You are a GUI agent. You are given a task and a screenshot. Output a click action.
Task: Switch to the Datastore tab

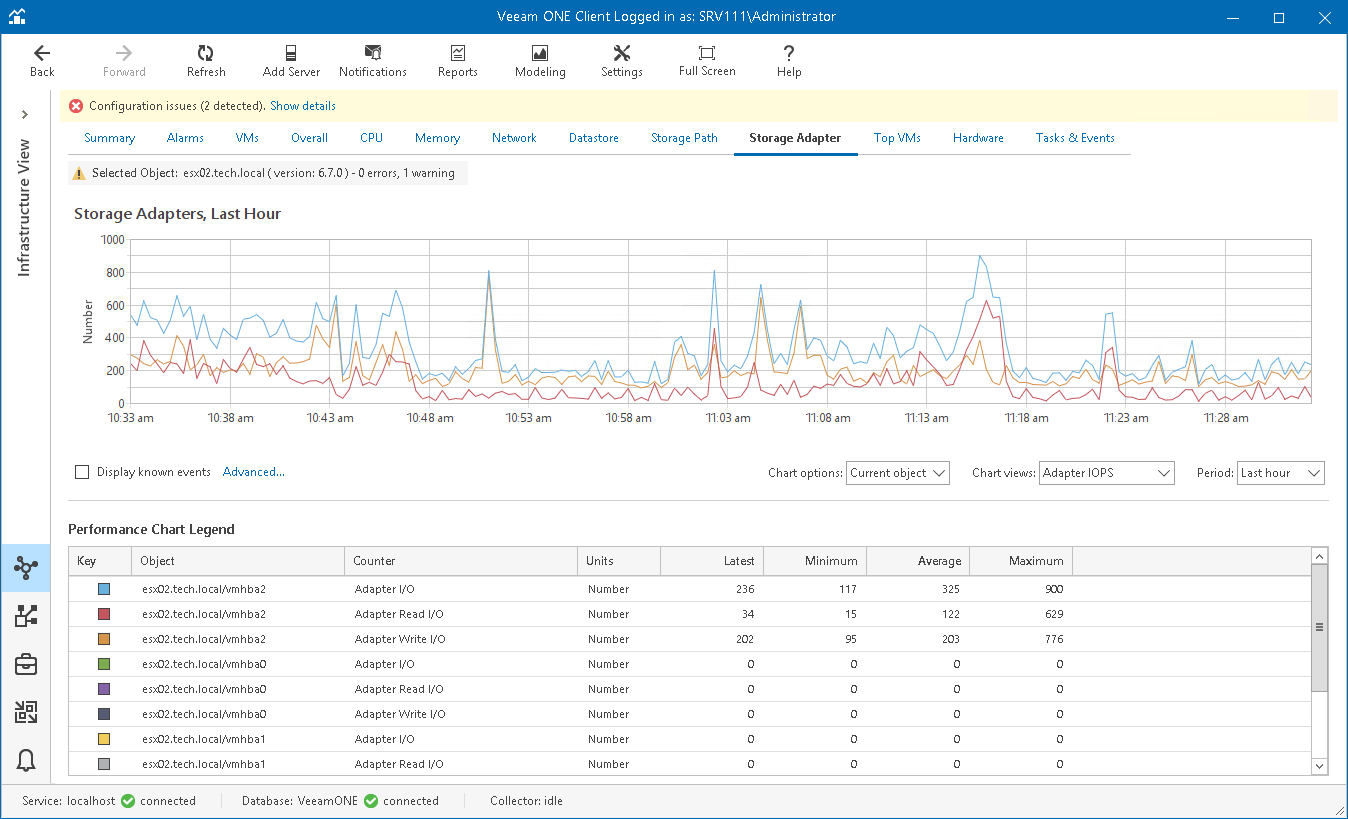tap(593, 138)
